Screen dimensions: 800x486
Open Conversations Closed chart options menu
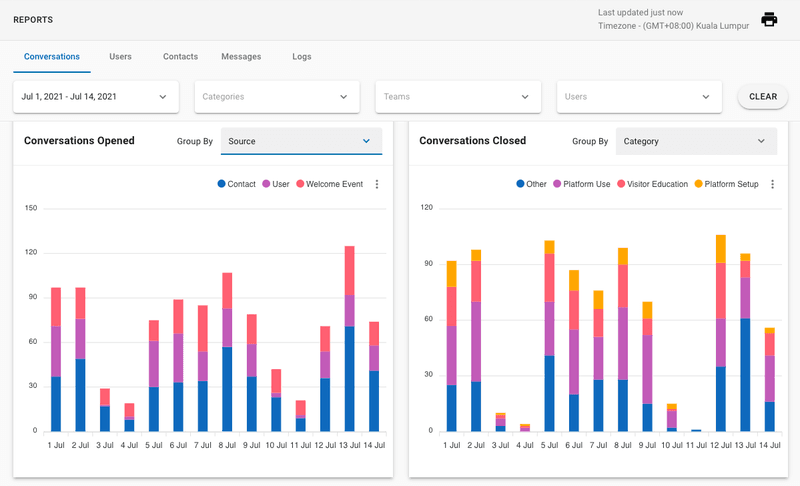coord(773,184)
